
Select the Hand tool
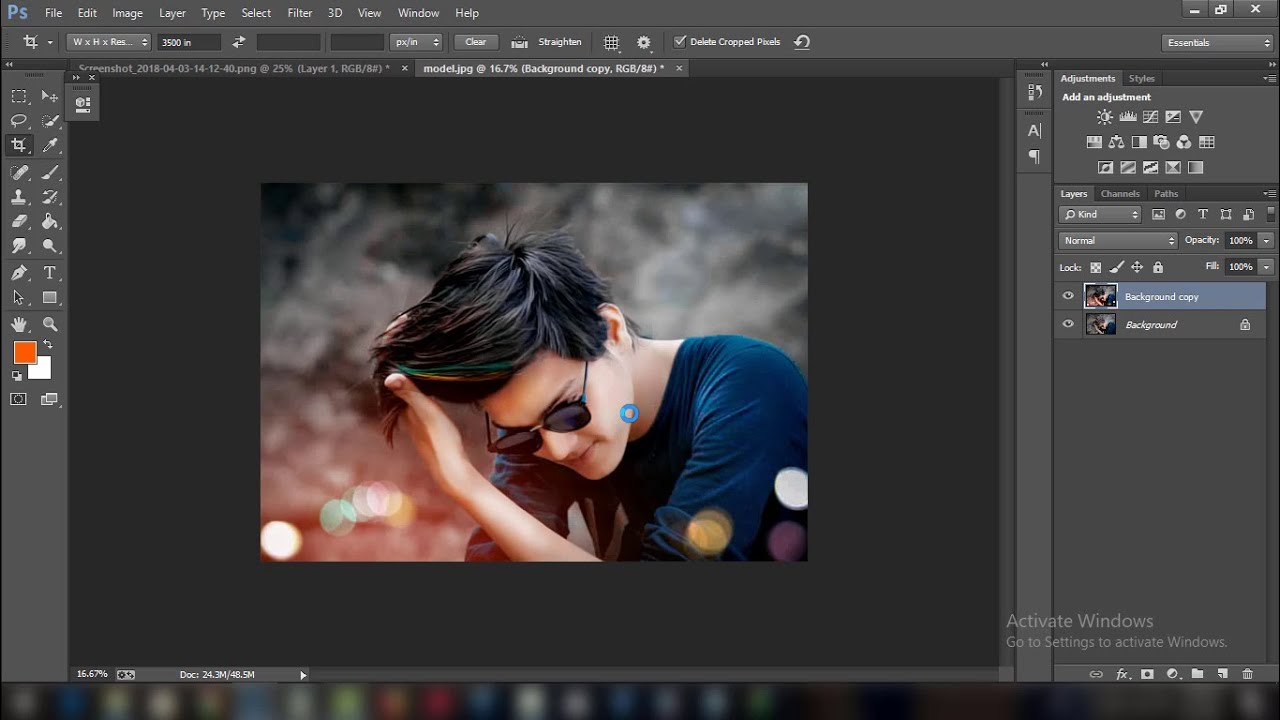(x=19, y=324)
